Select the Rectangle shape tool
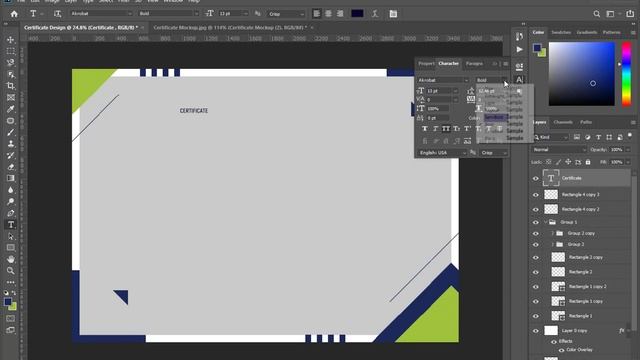640x360 pixels. coord(11,247)
